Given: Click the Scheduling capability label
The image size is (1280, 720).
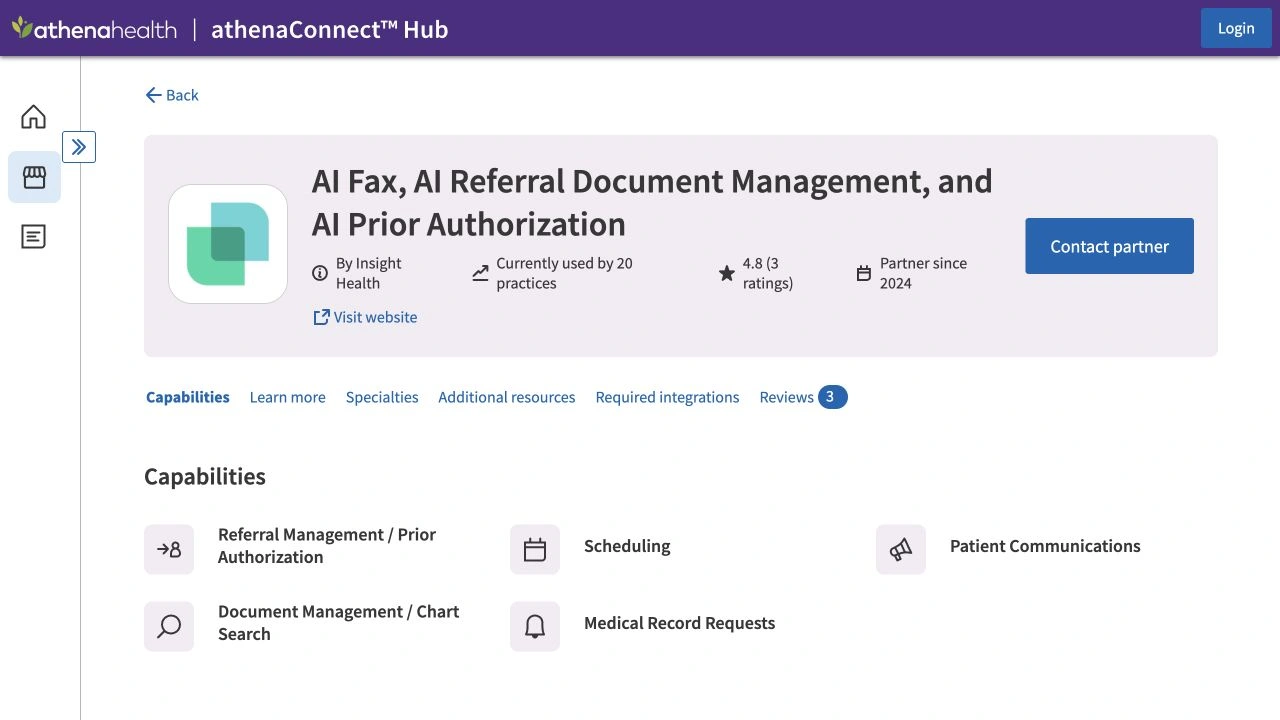Looking at the screenshot, I should pyautogui.click(x=627, y=546).
